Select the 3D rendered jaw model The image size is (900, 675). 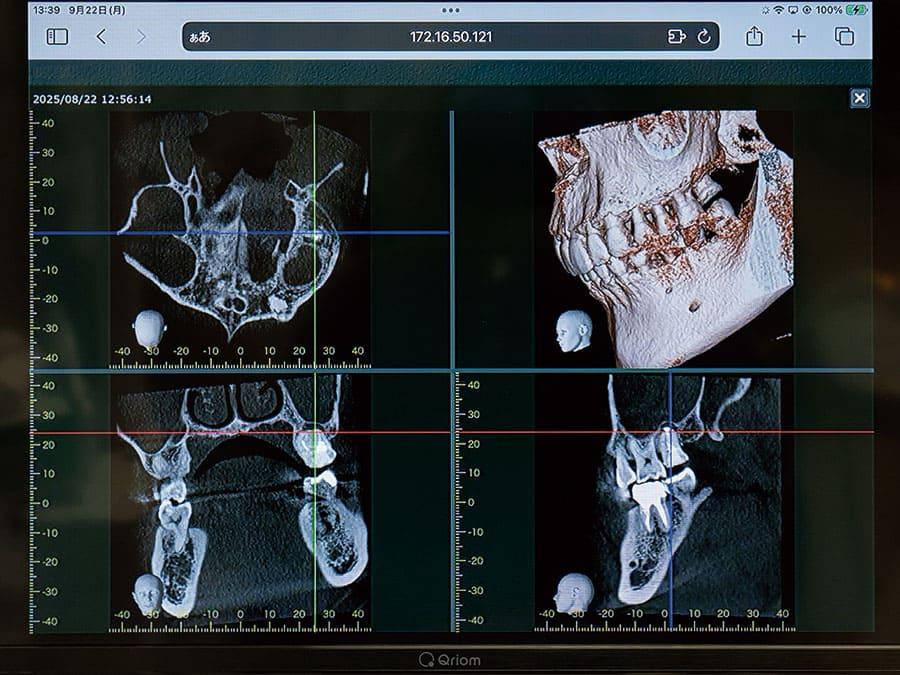pos(660,240)
